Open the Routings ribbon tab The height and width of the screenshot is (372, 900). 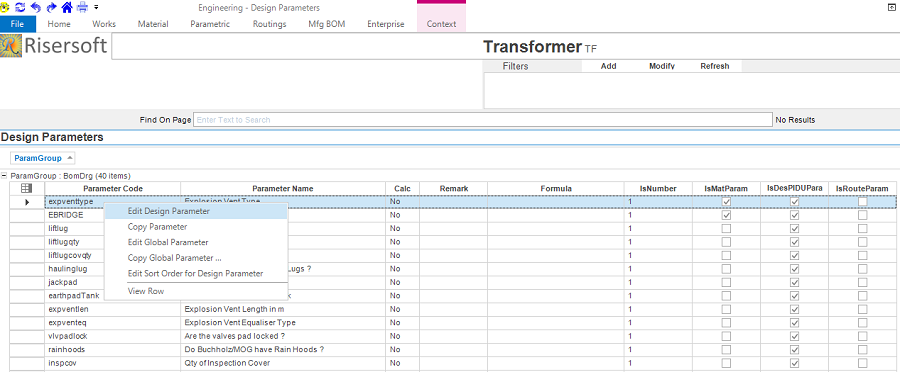pyautogui.click(x=269, y=24)
